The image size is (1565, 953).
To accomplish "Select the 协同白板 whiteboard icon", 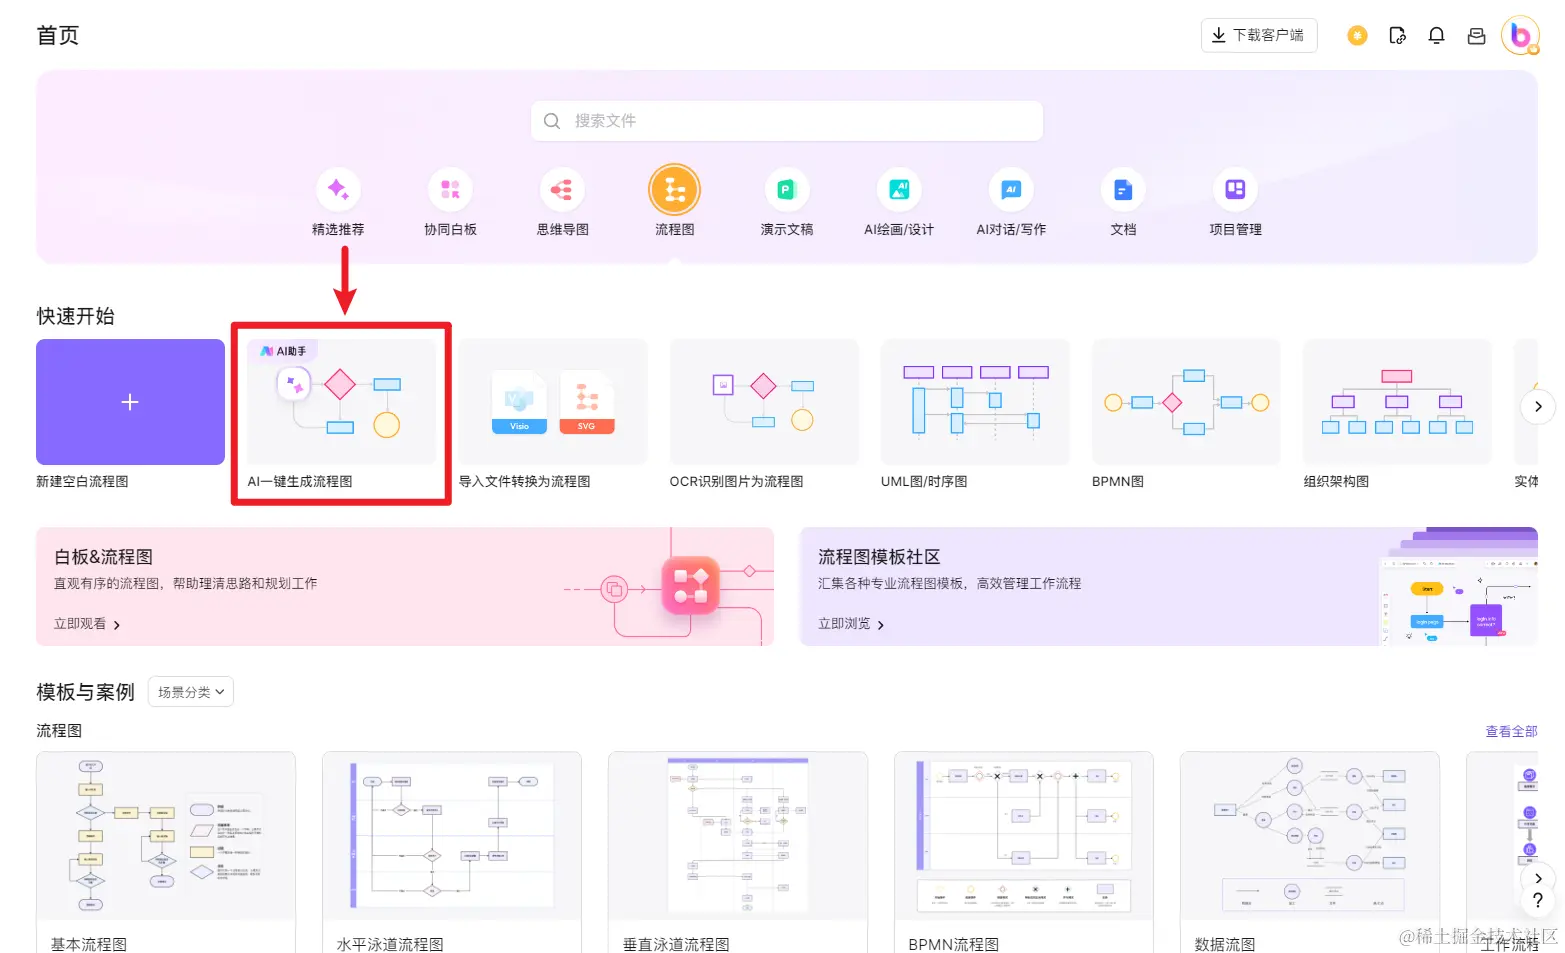I will point(450,189).
